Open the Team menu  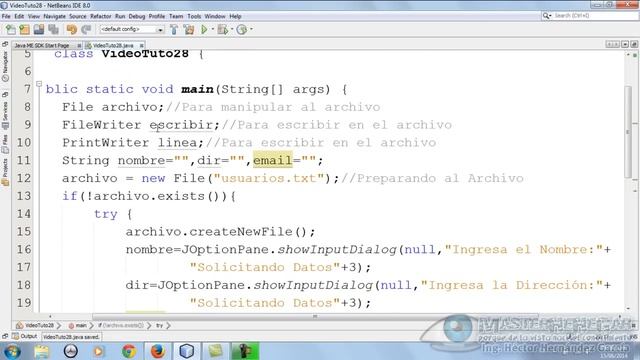point(176,16)
